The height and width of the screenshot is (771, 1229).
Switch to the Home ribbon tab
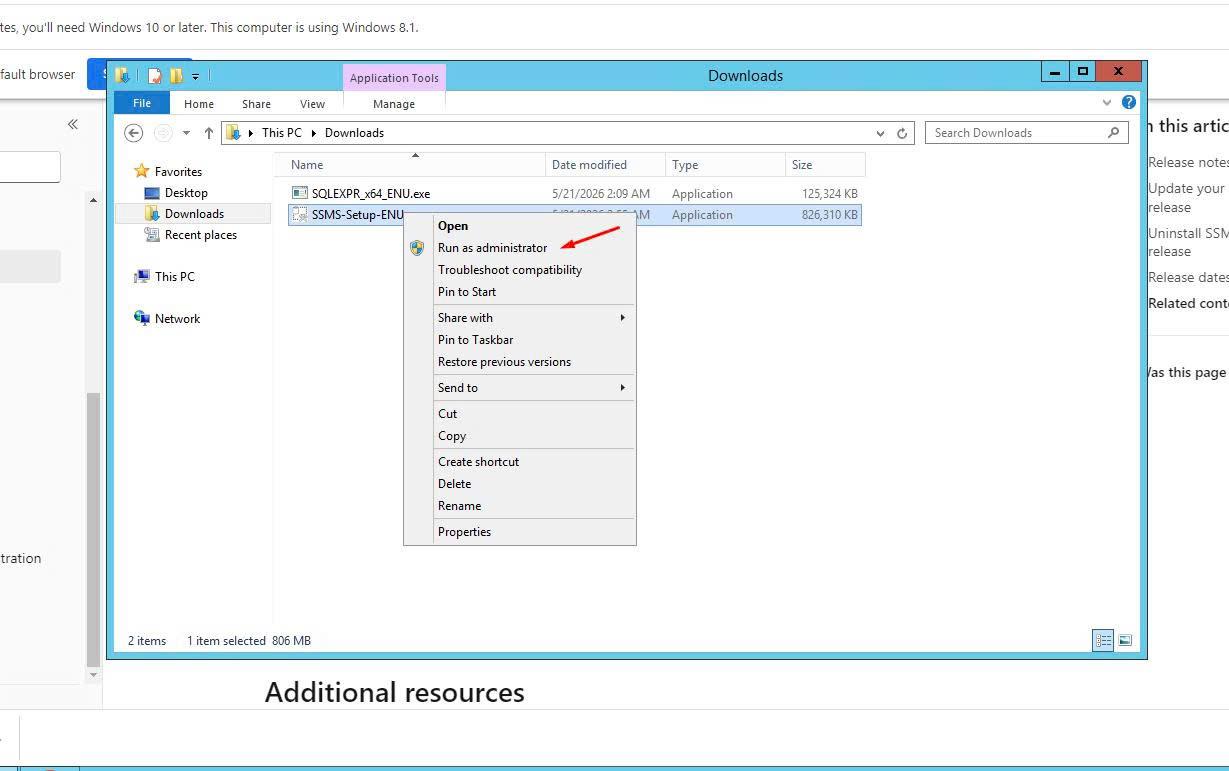pyautogui.click(x=199, y=104)
